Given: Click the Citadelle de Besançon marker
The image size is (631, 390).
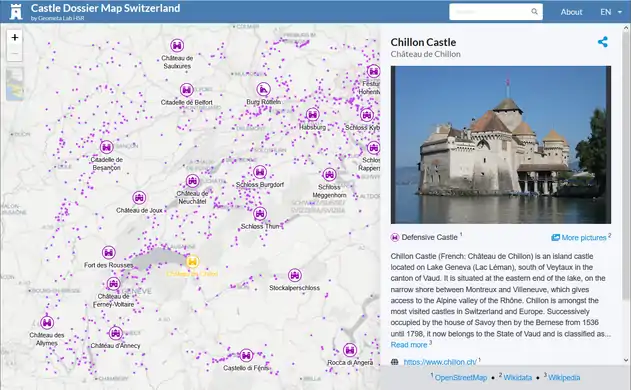Looking at the screenshot, I should tap(106, 147).
